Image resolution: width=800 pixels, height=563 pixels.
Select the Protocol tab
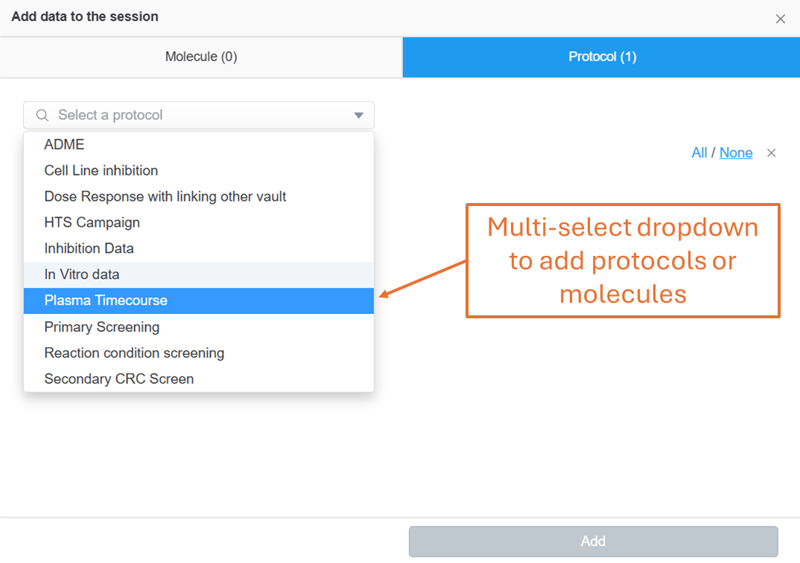pyautogui.click(x=601, y=57)
